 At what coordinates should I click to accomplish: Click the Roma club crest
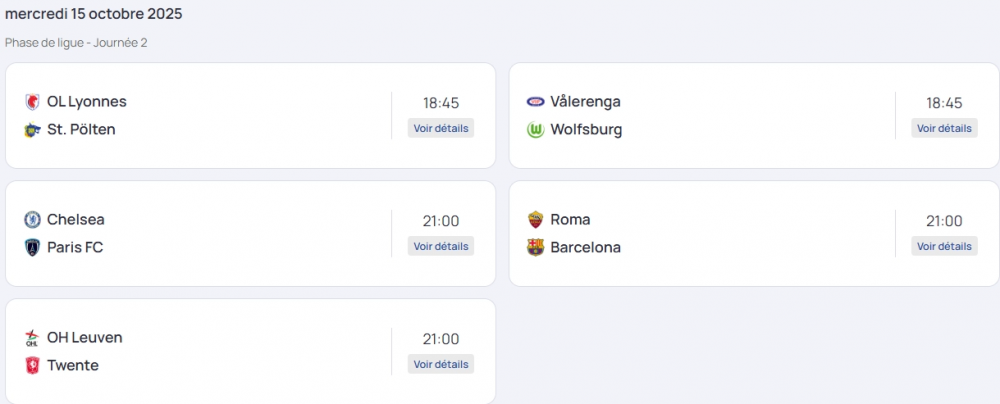point(535,219)
